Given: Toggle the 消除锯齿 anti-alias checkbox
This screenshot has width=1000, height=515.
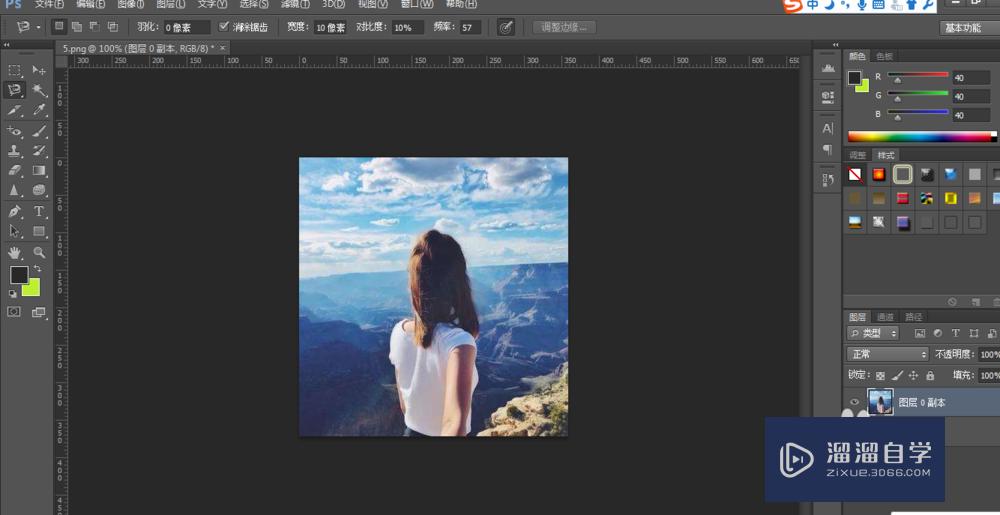Looking at the screenshot, I should pos(224,27).
